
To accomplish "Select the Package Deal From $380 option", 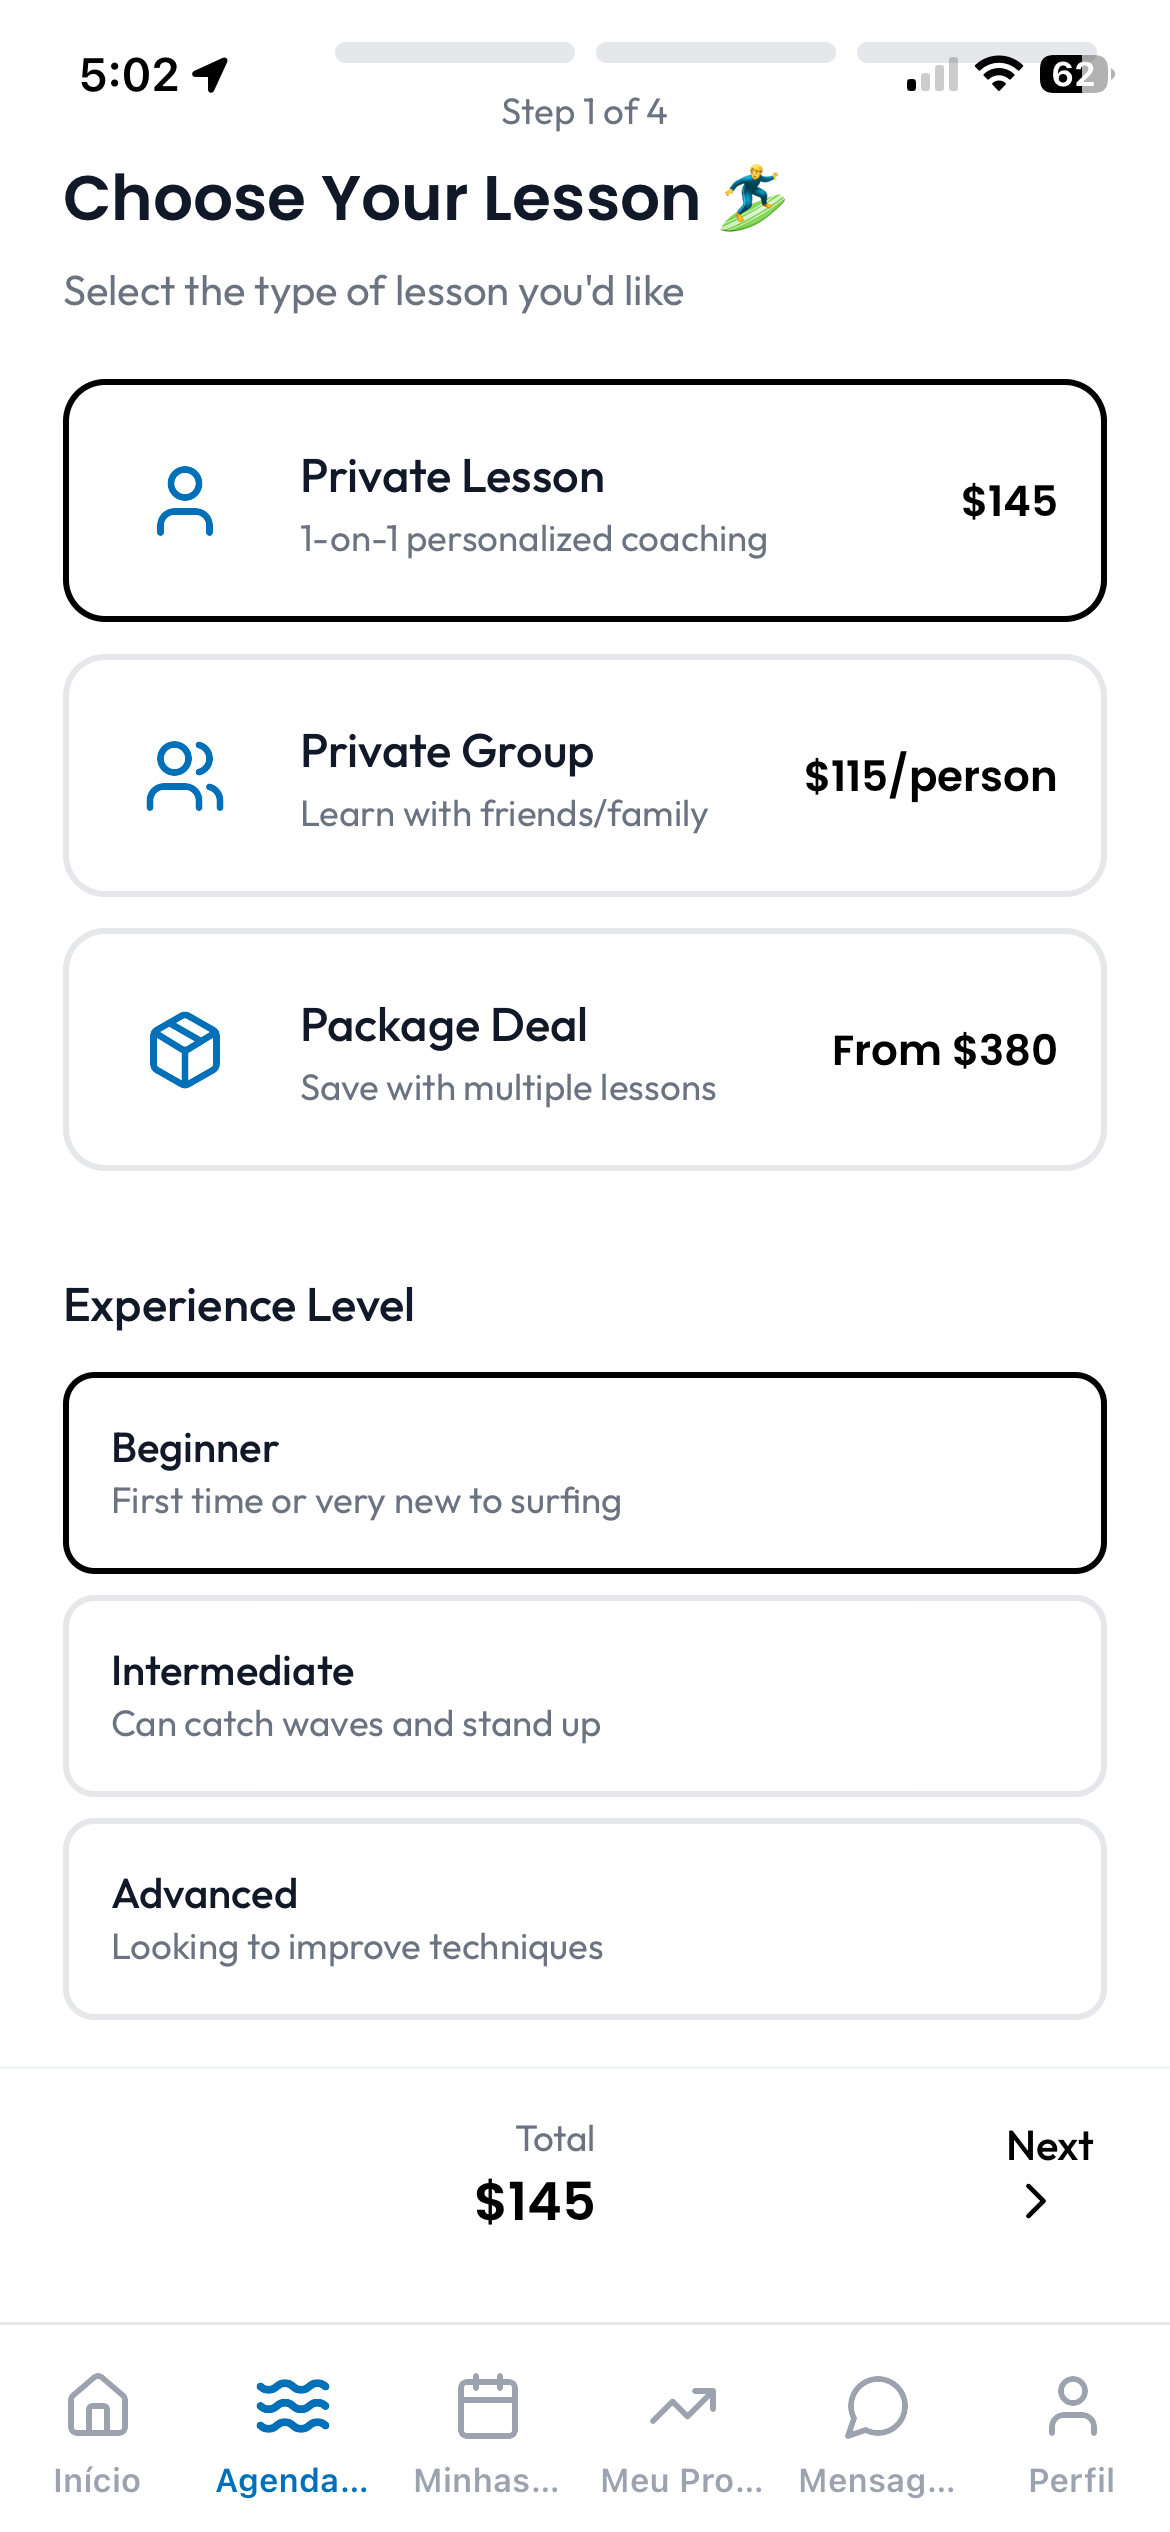I will pos(585,1050).
